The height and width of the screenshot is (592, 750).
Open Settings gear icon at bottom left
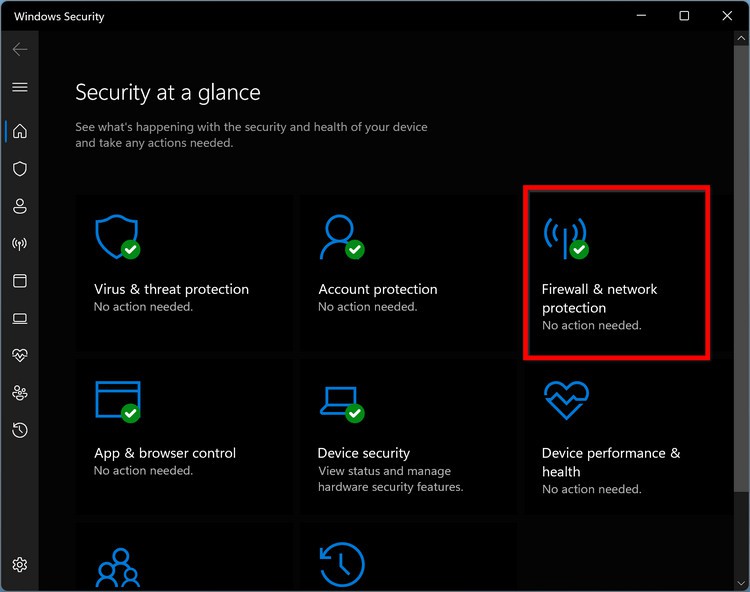tap(19, 565)
